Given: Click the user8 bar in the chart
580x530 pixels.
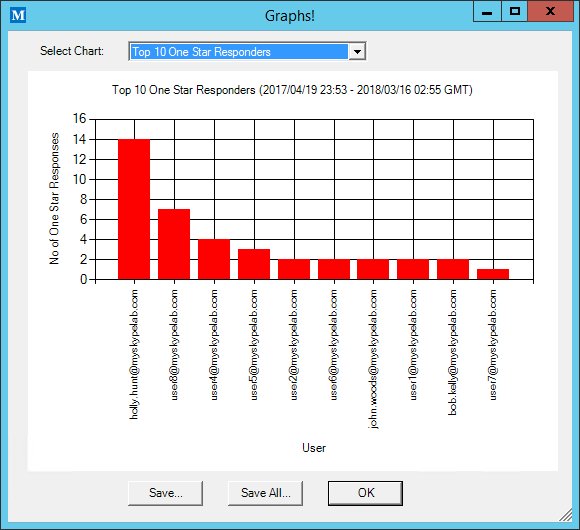Looking at the screenshot, I should tap(174, 244).
